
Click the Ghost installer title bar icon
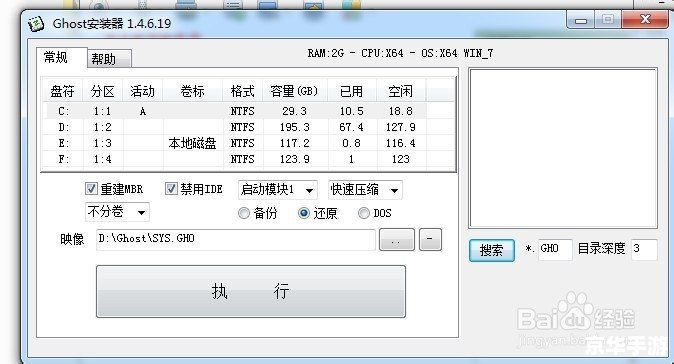(x=36, y=24)
